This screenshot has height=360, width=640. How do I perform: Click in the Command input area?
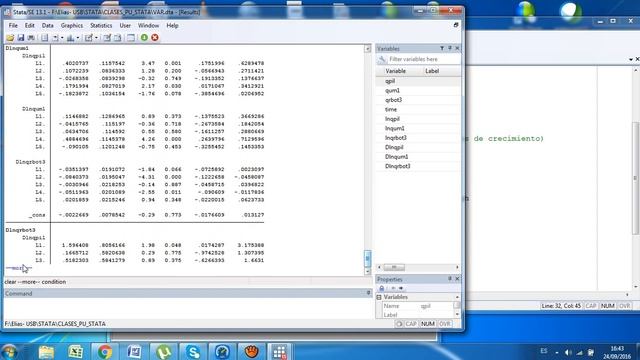[188, 307]
